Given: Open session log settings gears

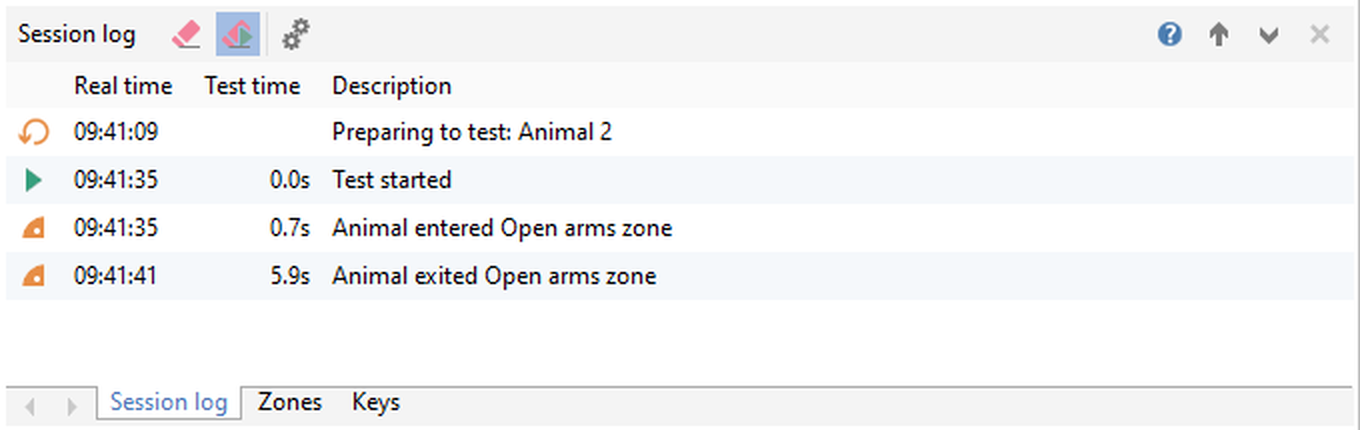Looking at the screenshot, I should [x=295, y=35].
